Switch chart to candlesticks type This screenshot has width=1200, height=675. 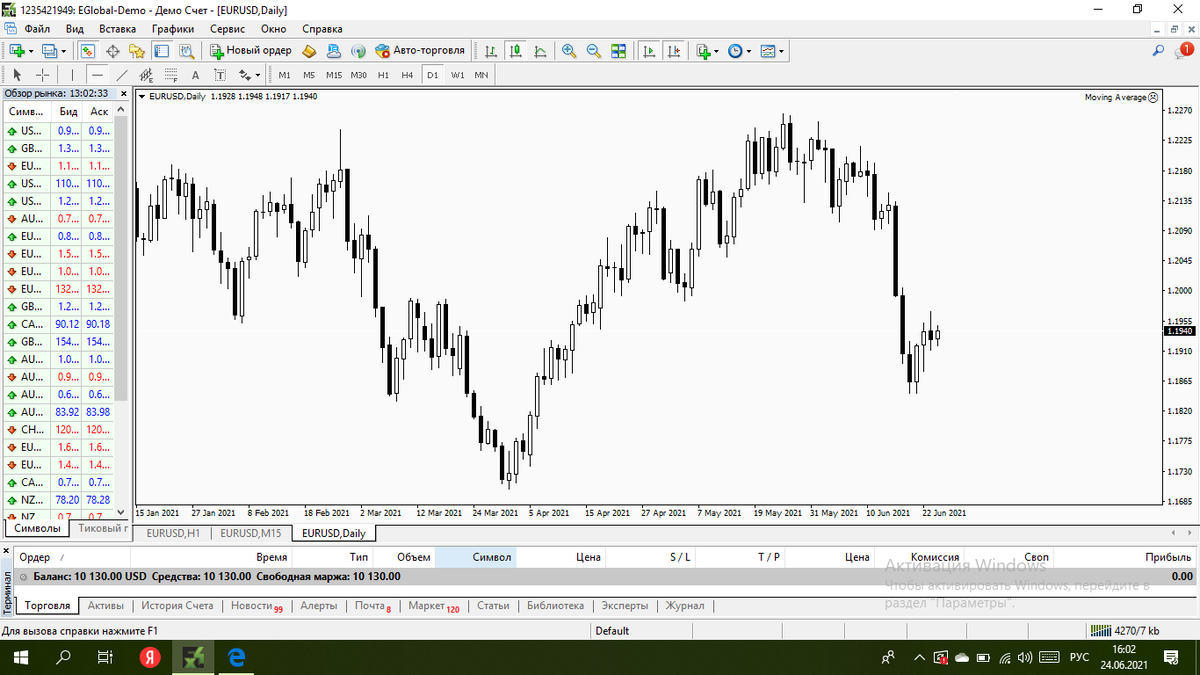tap(516, 50)
